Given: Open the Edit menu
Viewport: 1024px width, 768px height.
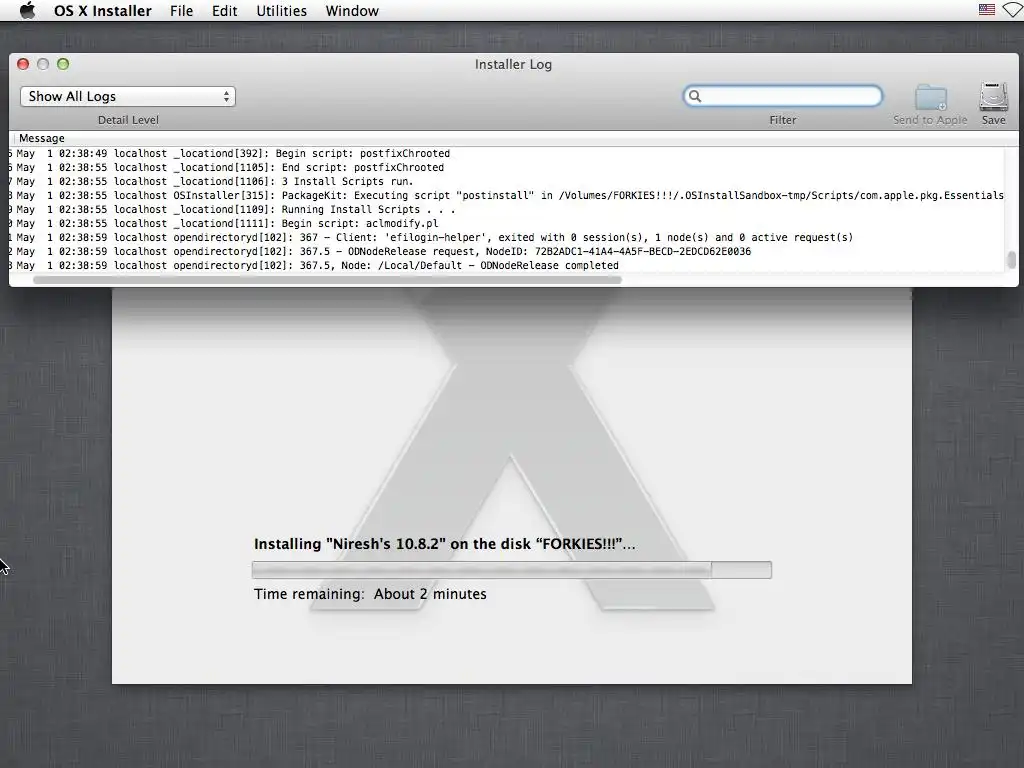Looking at the screenshot, I should pyautogui.click(x=225, y=11).
